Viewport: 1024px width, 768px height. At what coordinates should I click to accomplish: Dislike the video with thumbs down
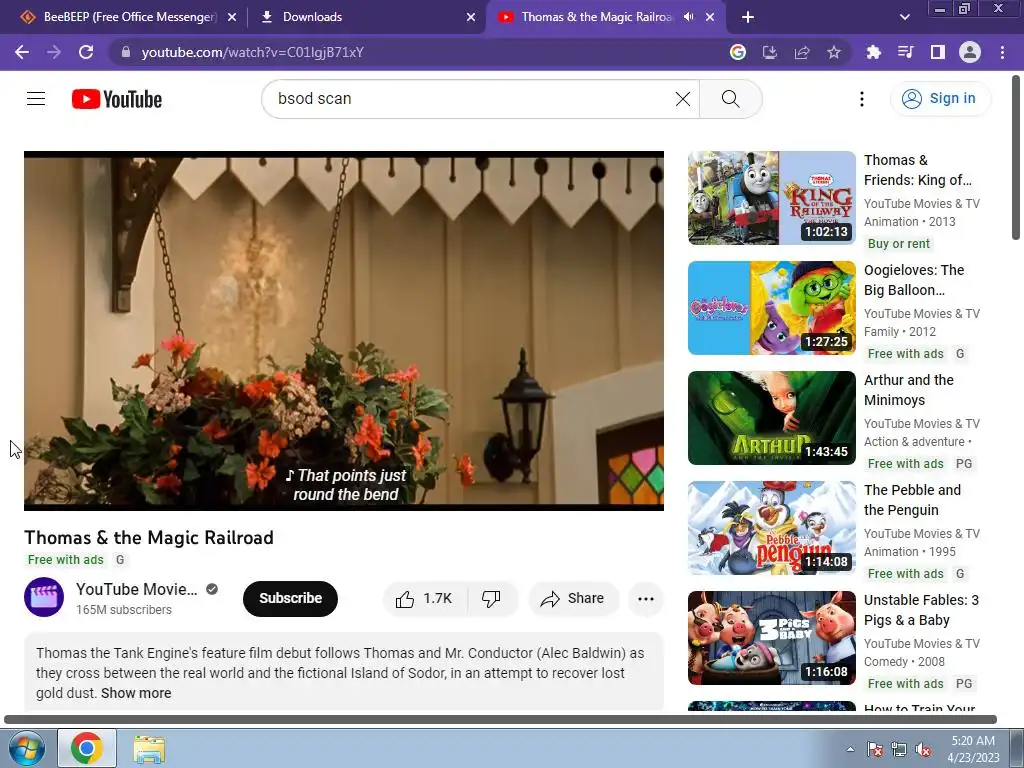tap(491, 599)
